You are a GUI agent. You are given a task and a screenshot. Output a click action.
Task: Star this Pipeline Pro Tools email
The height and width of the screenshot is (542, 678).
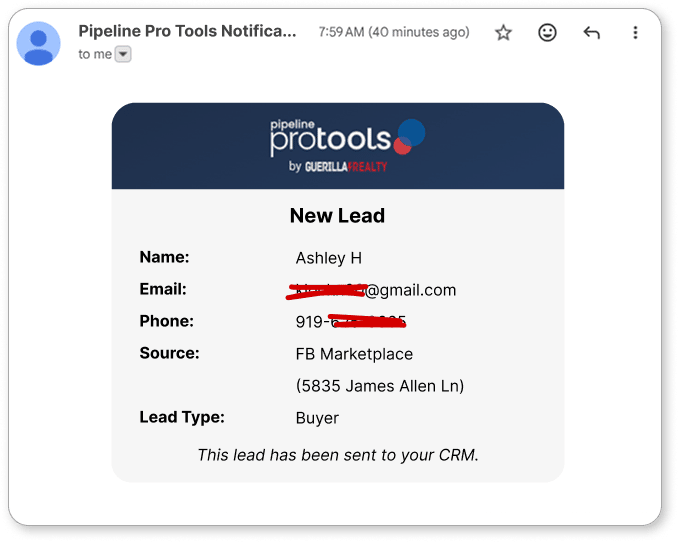503,33
